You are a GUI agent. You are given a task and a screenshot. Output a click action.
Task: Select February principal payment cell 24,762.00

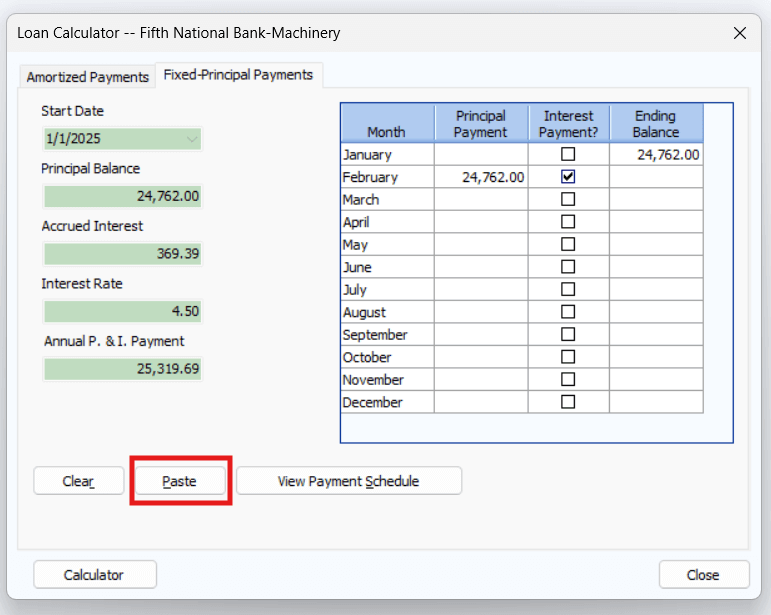pyautogui.click(x=481, y=177)
